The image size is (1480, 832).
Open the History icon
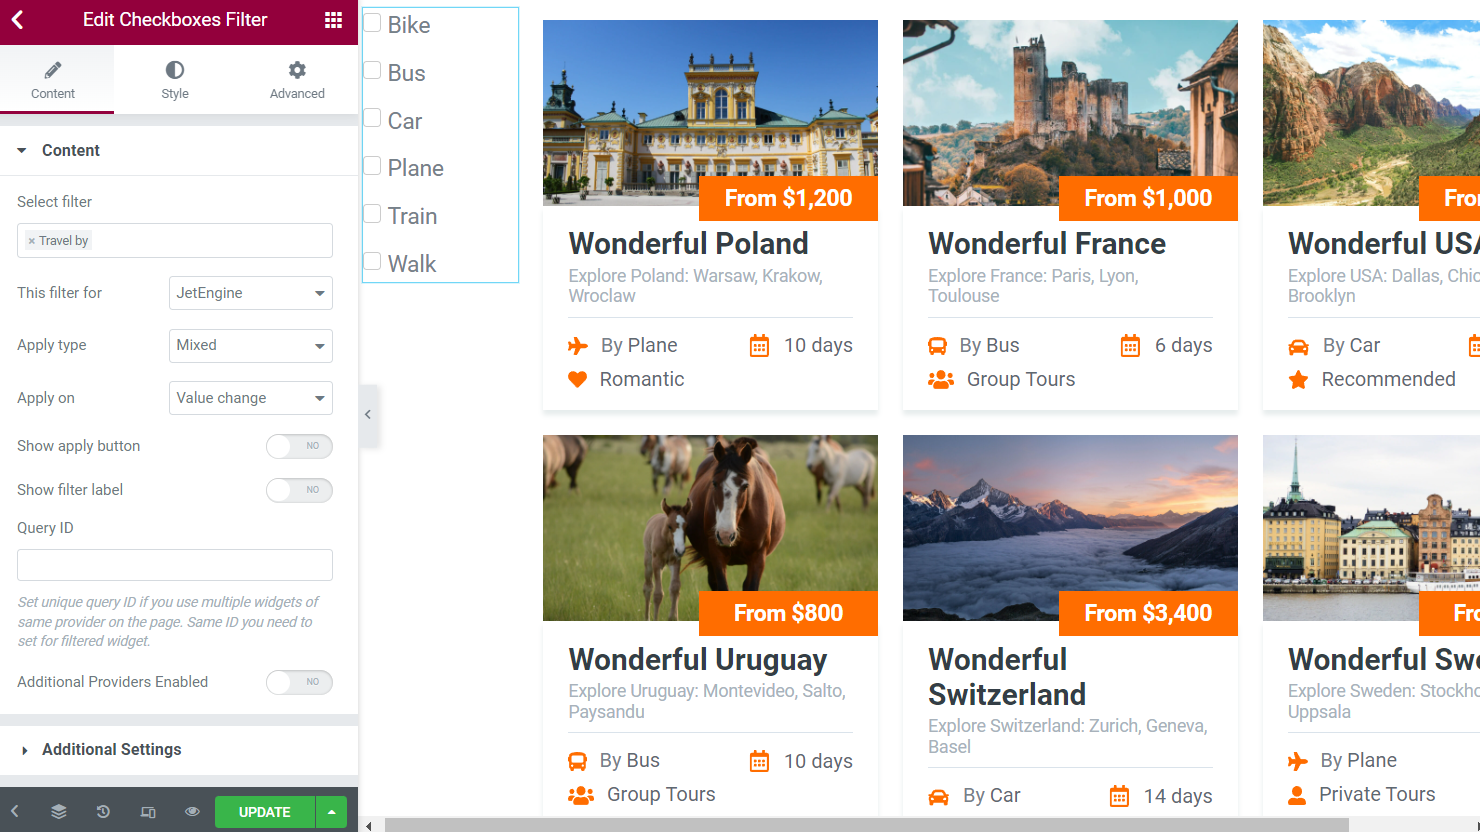pyautogui.click(x=103, y=812)
